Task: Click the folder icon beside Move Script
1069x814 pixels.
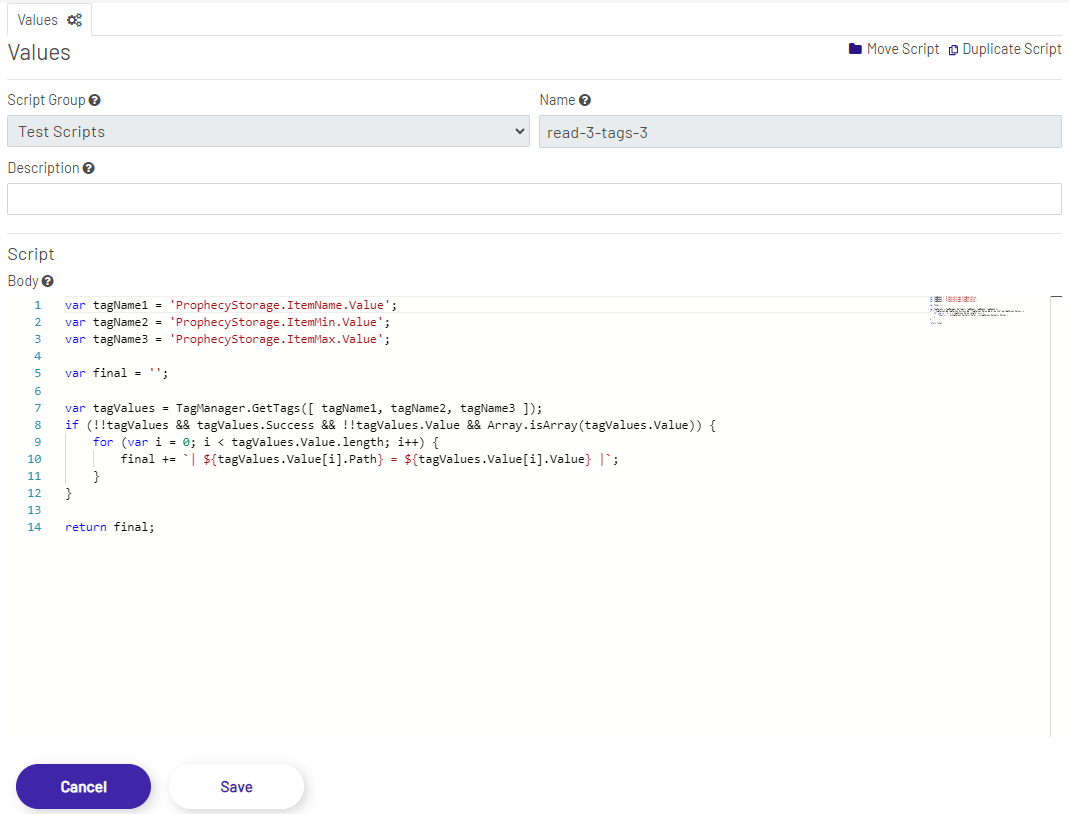Action: click(x=855, y=49)
